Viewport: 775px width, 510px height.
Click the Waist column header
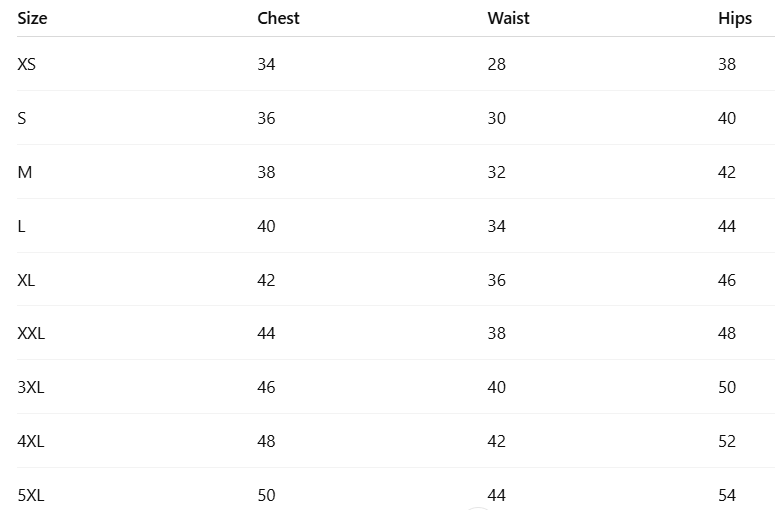click(508, 18)
